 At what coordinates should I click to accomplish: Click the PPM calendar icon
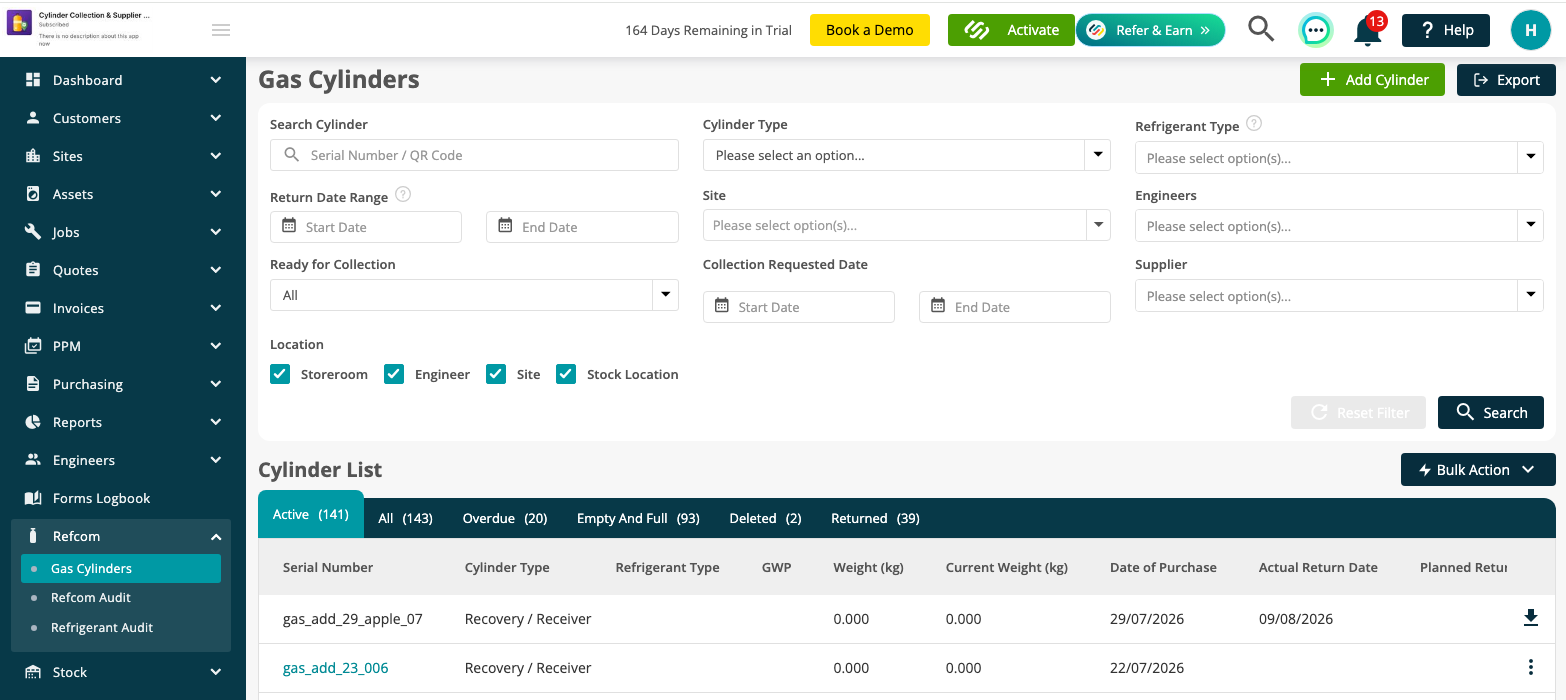coord(33,346)
